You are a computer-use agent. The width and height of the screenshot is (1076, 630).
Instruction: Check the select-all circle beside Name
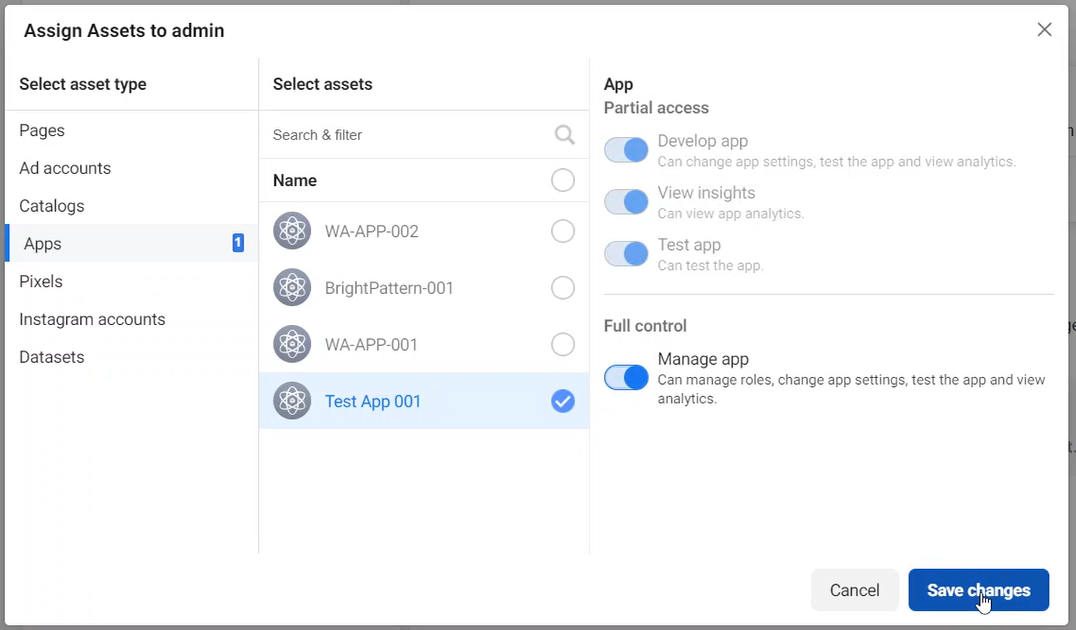[563, 180]
